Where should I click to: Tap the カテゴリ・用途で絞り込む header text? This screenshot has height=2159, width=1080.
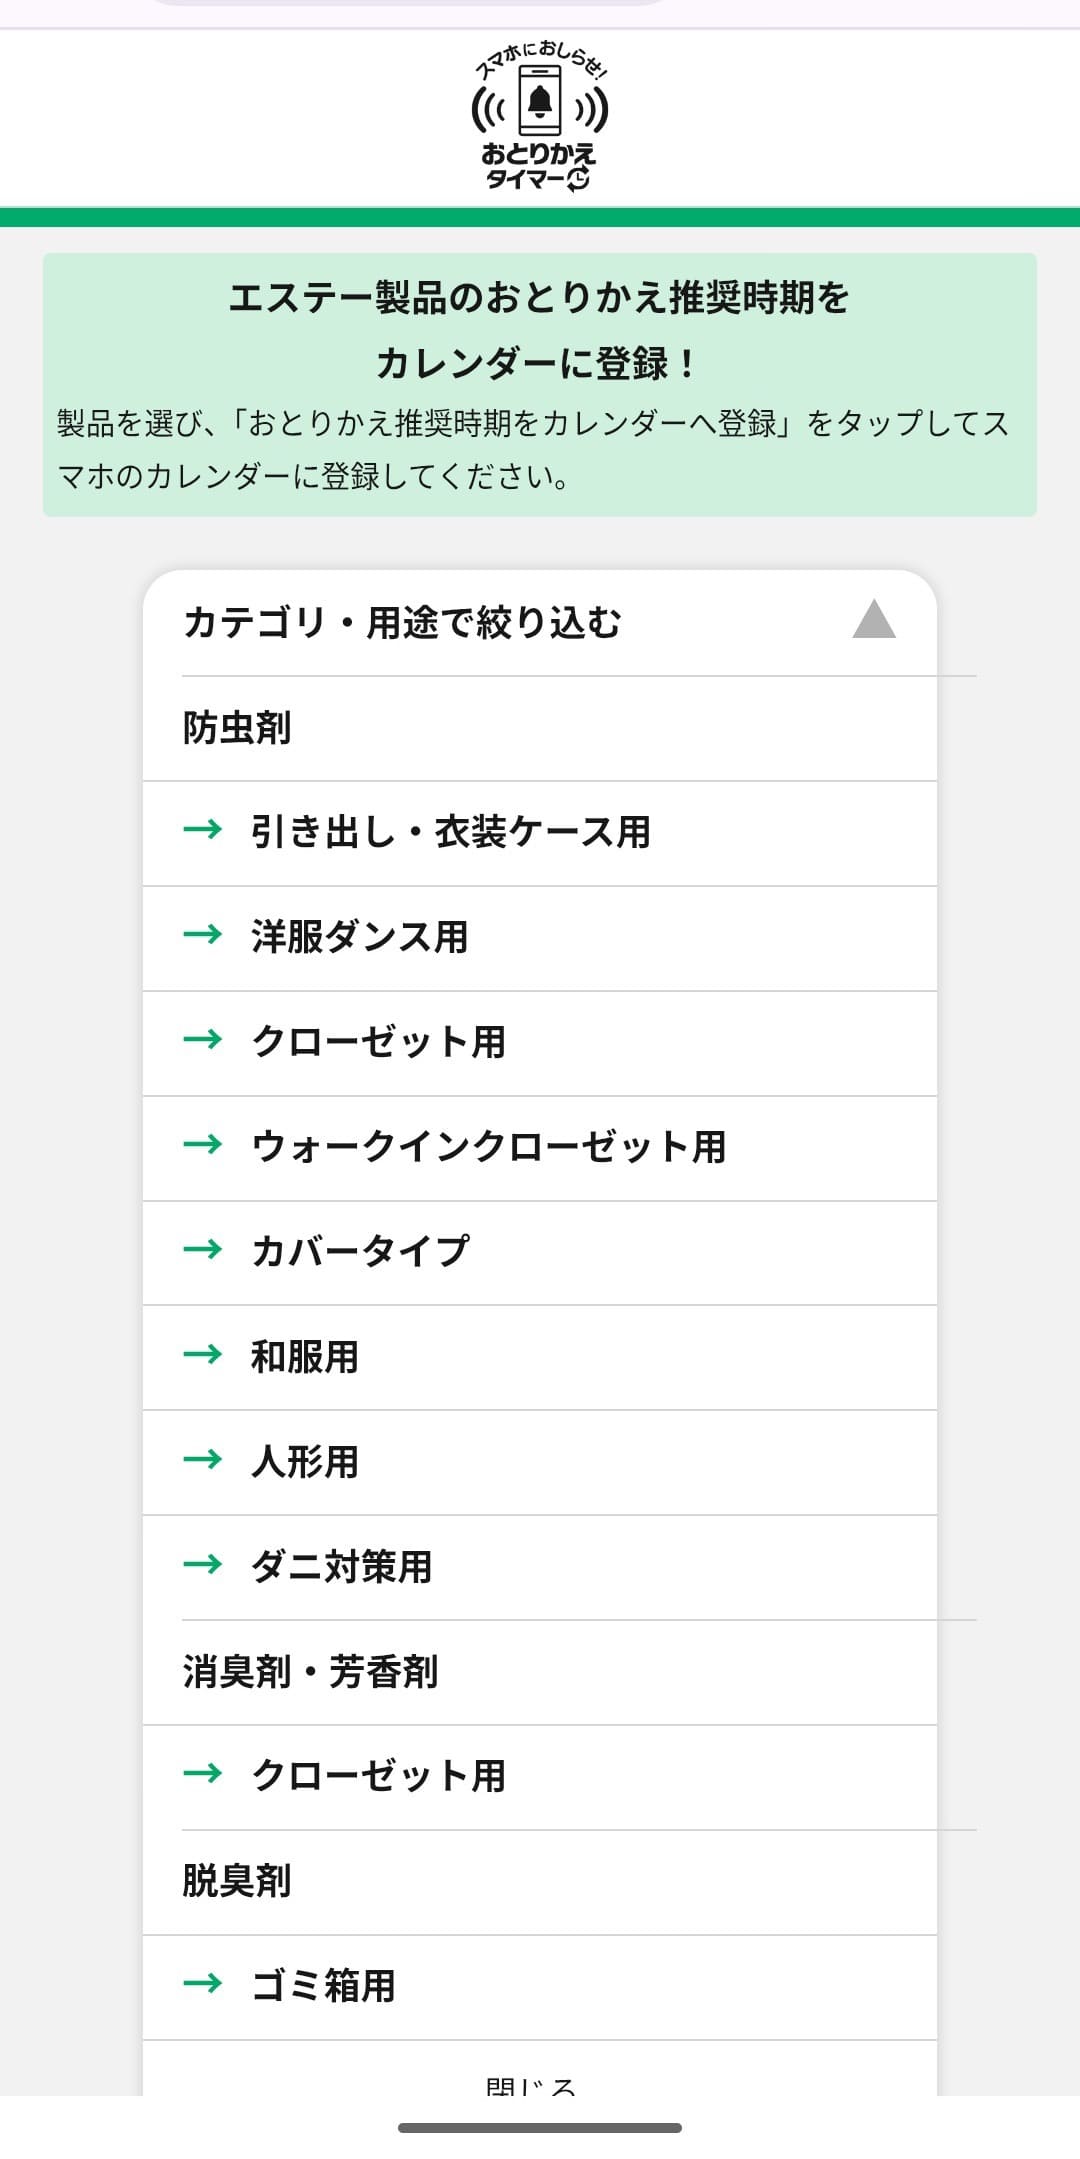pos(402,623)
